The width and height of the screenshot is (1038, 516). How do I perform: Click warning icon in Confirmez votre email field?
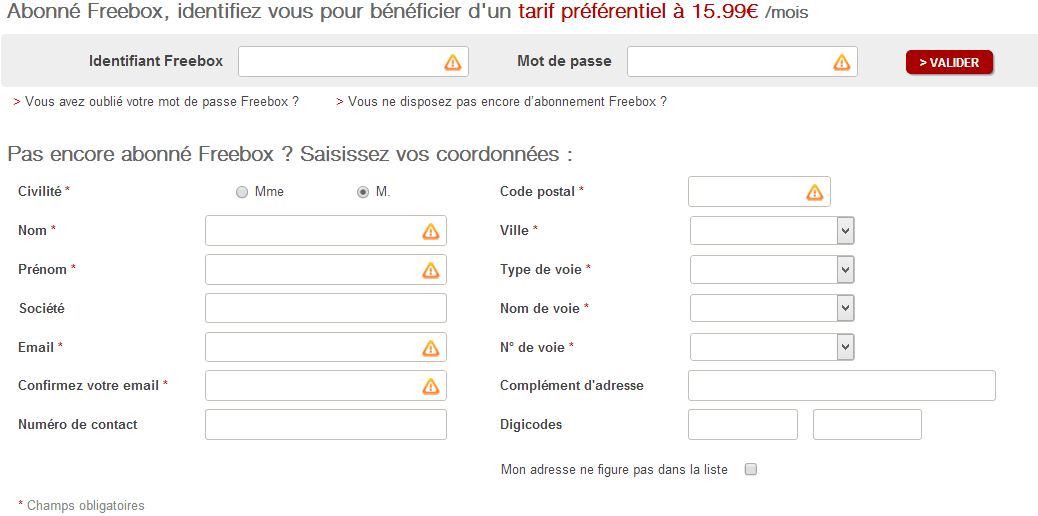[x=431, y=386]
